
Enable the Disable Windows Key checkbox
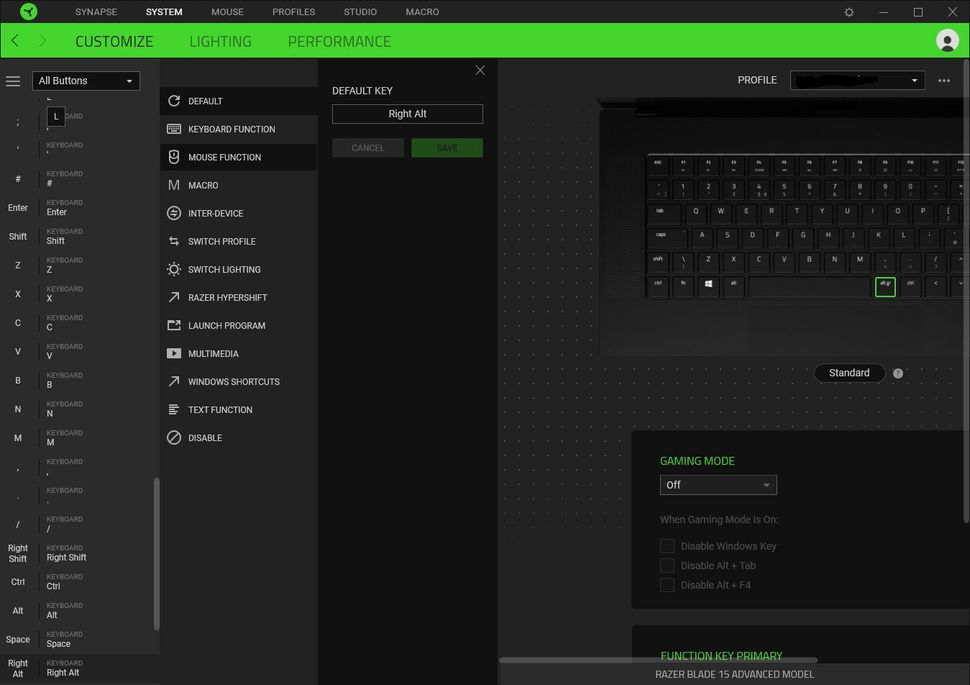click(x=668, y=545)
